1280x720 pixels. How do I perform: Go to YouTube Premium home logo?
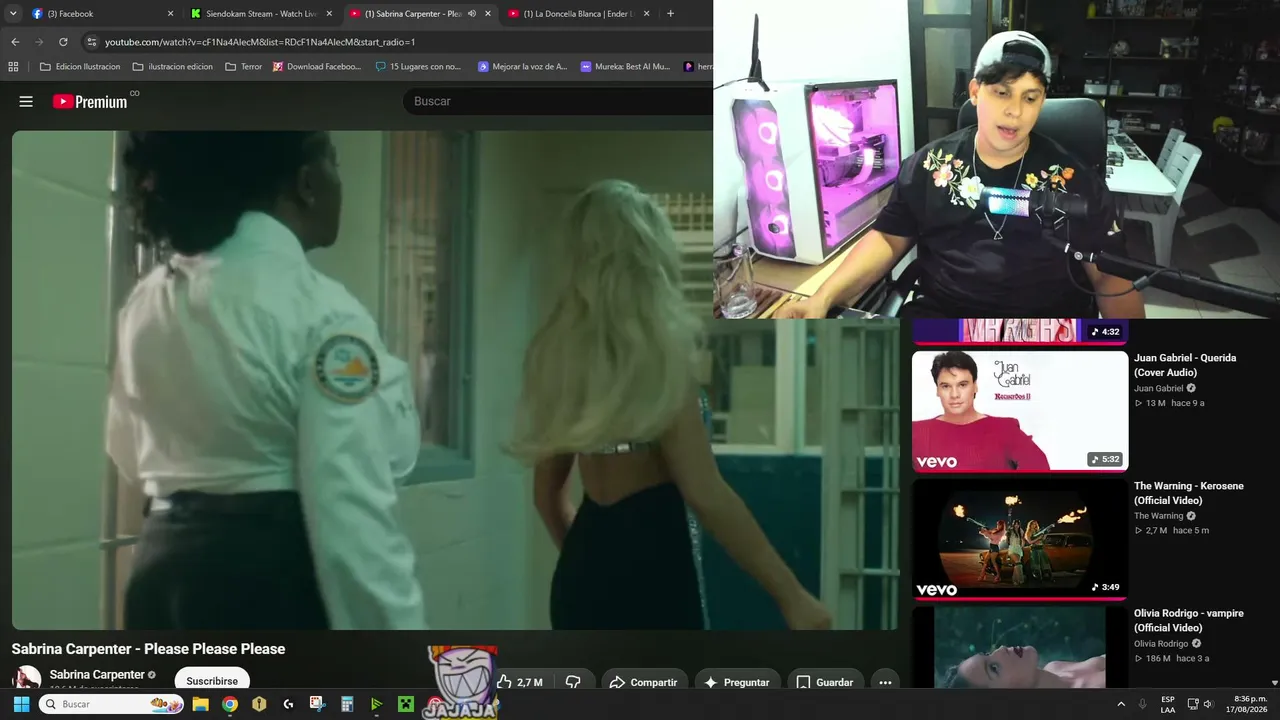pos(90,101)
